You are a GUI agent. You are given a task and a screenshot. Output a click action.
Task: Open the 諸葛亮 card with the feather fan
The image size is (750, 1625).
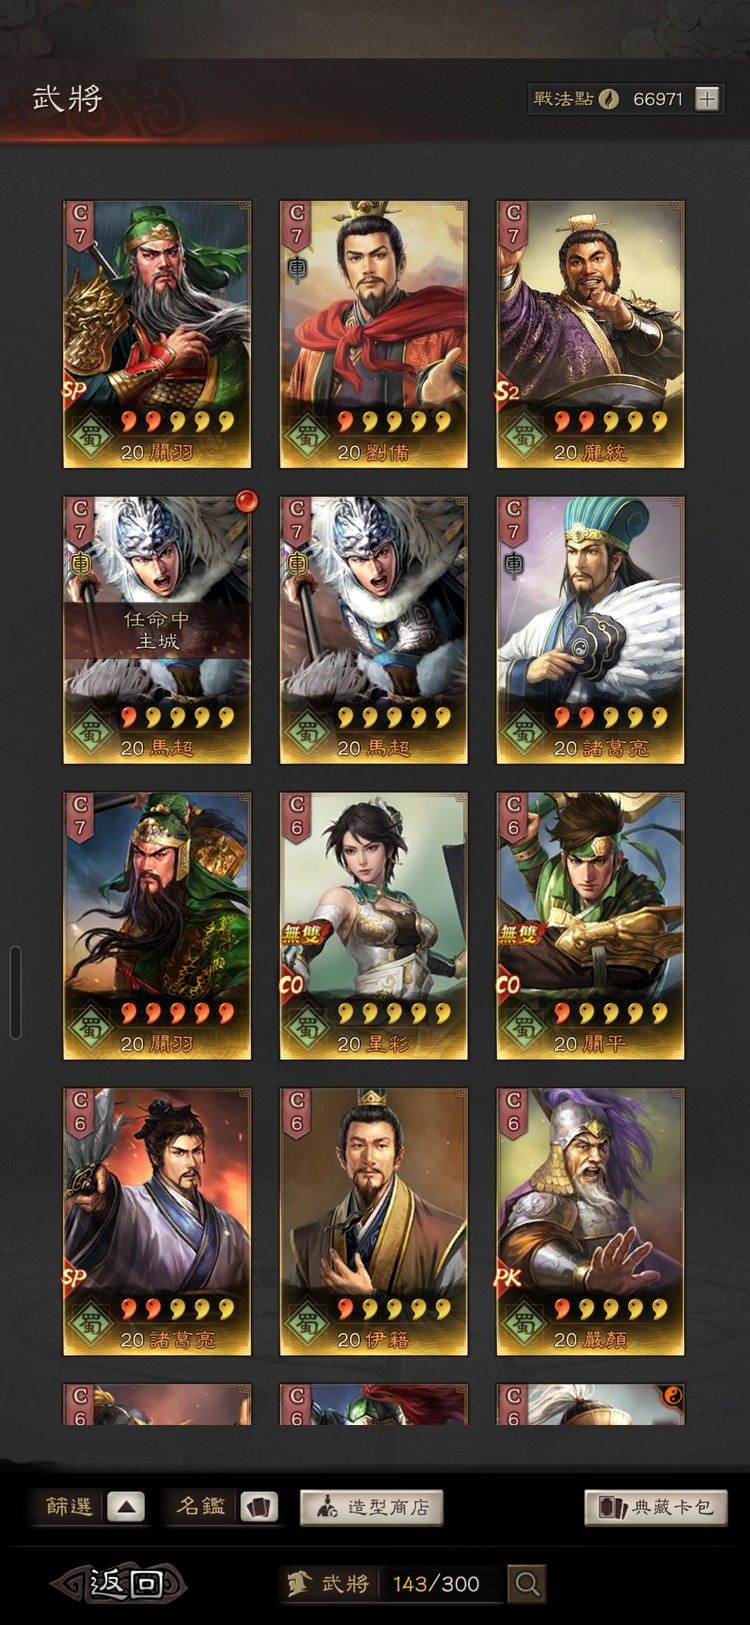(590, 630)
